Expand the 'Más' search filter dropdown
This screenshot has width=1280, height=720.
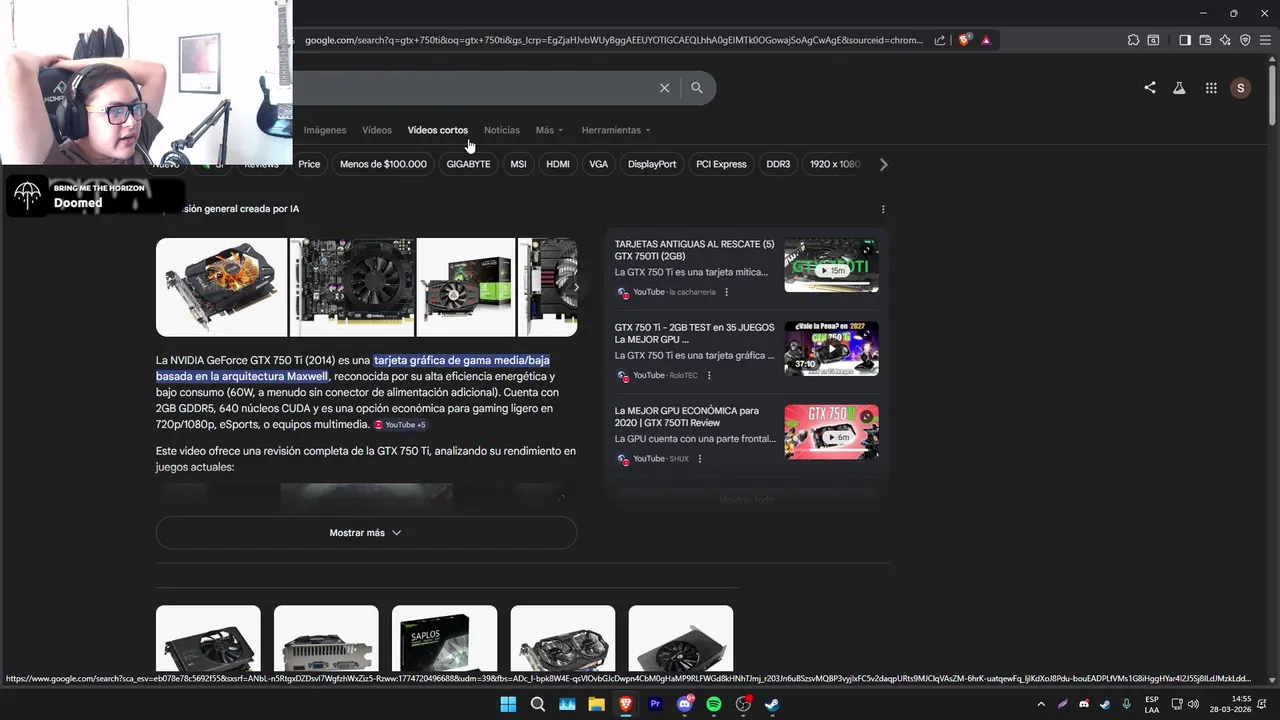[549, 130]
